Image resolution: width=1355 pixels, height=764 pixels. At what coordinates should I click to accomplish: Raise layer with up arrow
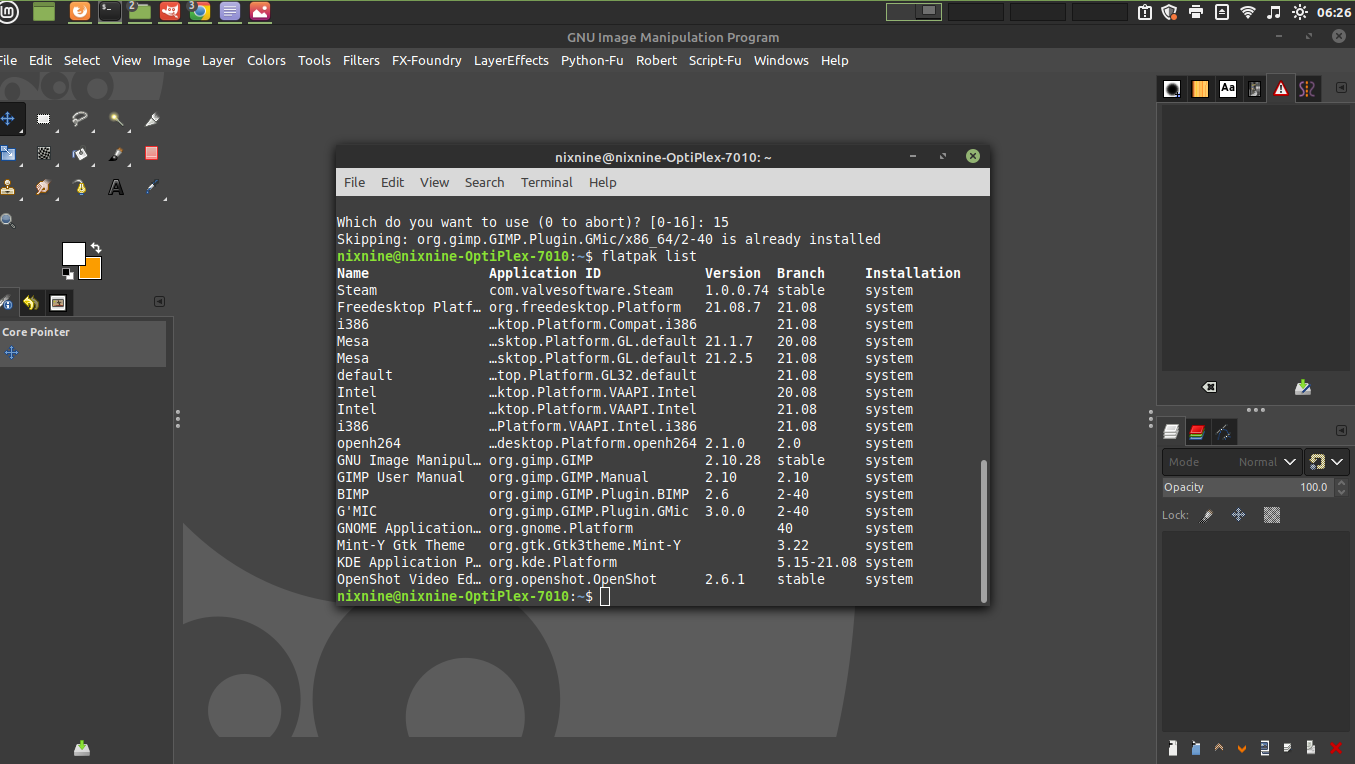[1219, 747]
